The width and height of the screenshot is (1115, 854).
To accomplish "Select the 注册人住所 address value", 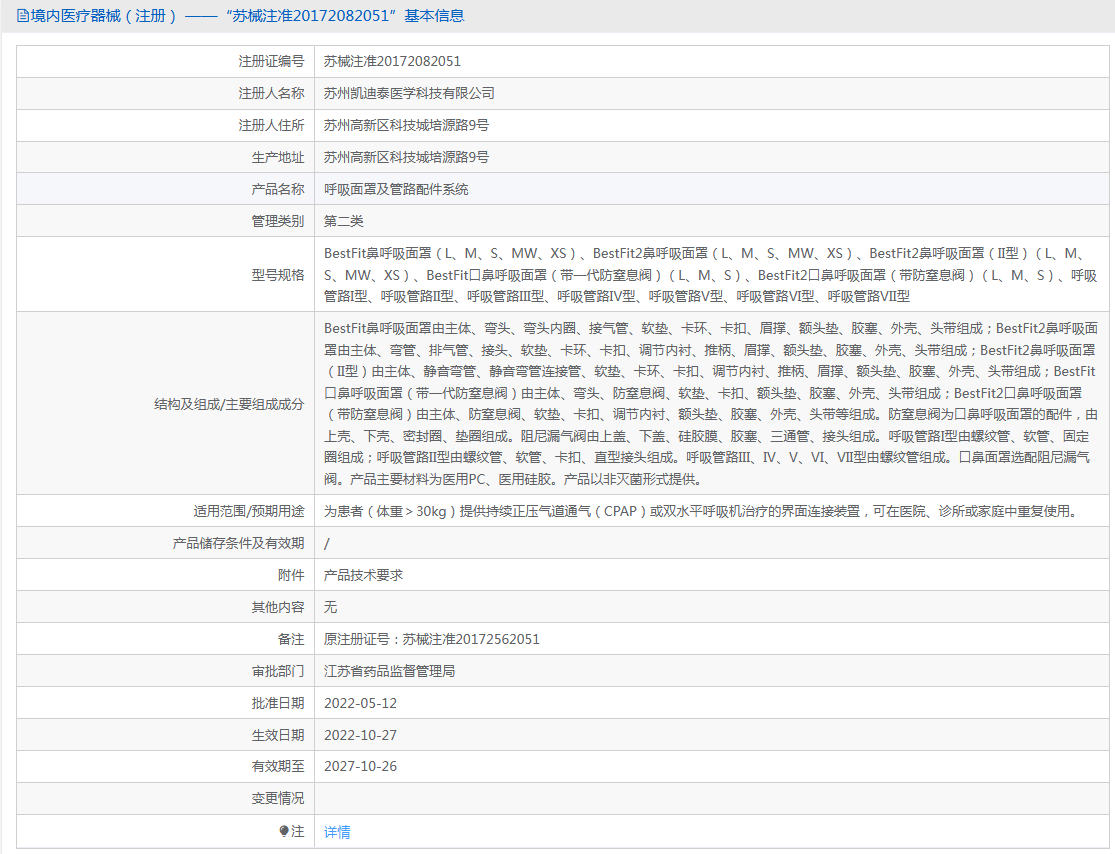I will [406, 125].
